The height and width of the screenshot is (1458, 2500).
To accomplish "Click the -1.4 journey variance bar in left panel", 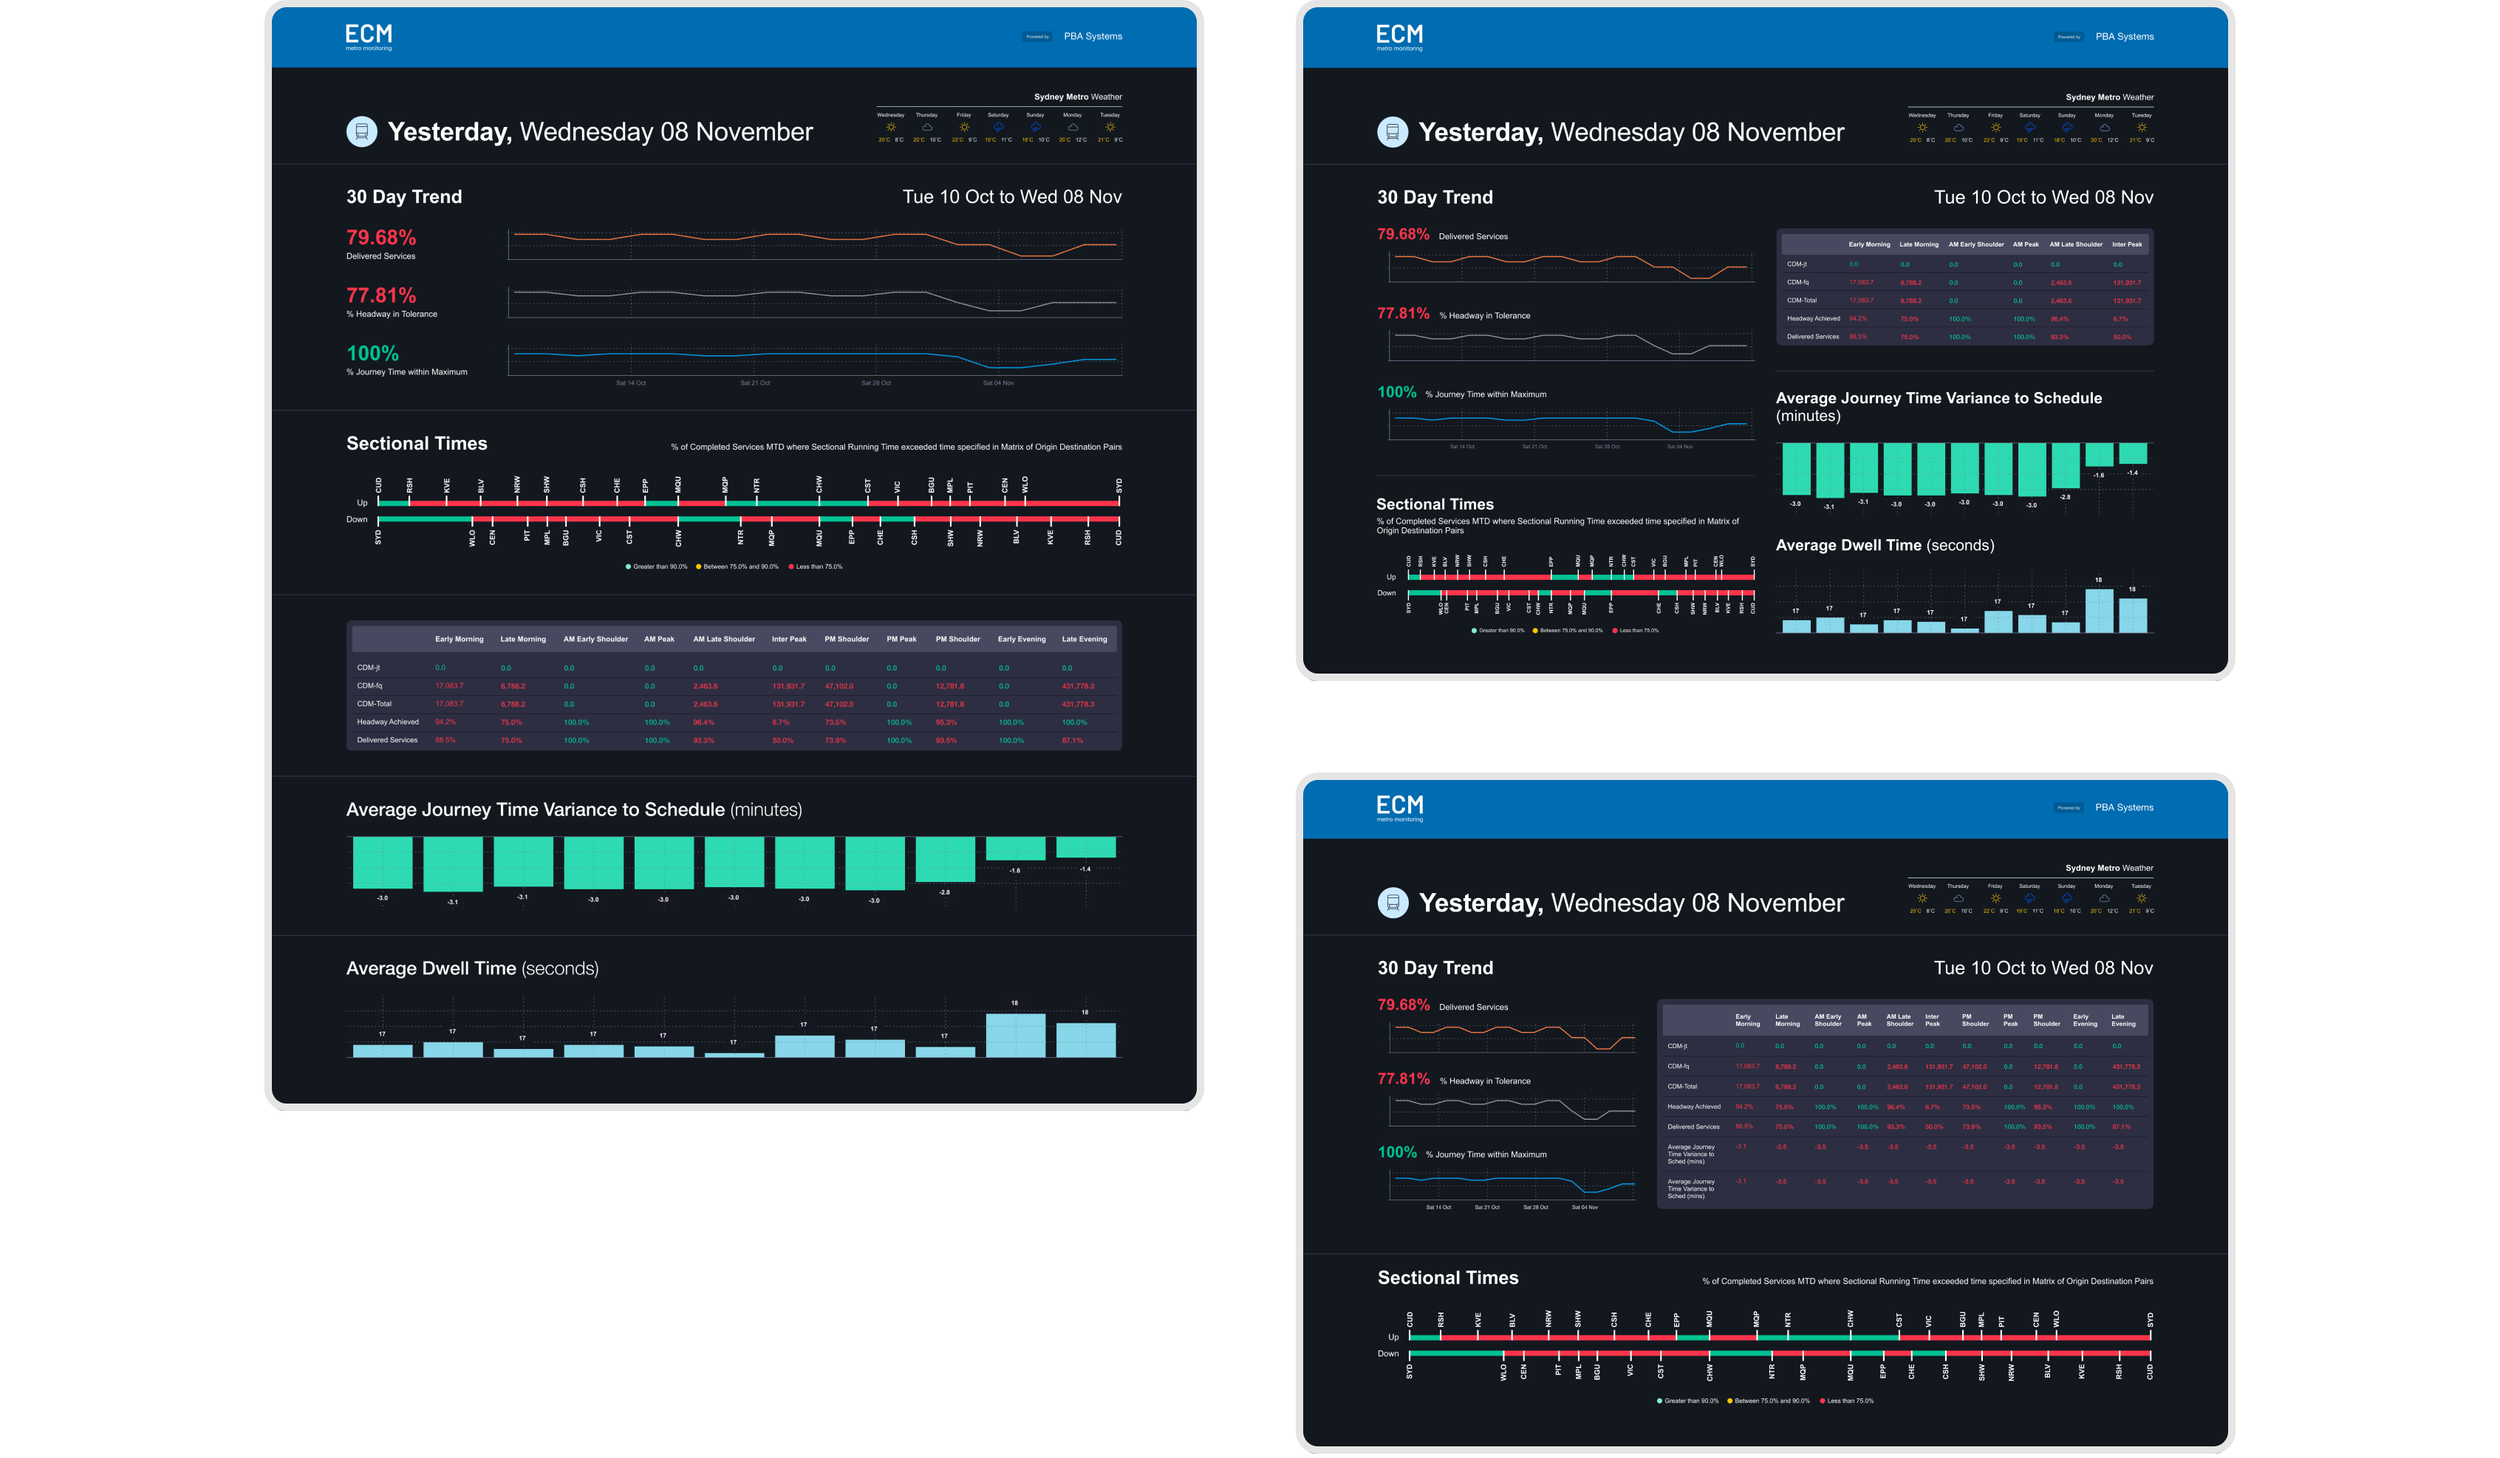I will click(x=1085, y=847).
